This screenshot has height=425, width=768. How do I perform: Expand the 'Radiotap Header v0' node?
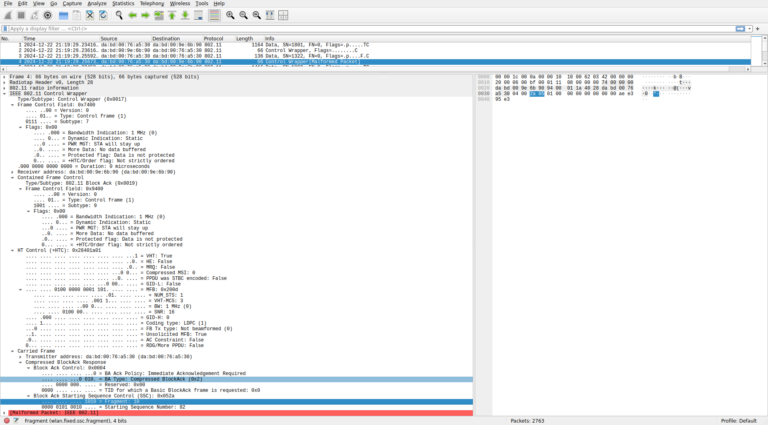pyautogui.click(x=4, y=83)
